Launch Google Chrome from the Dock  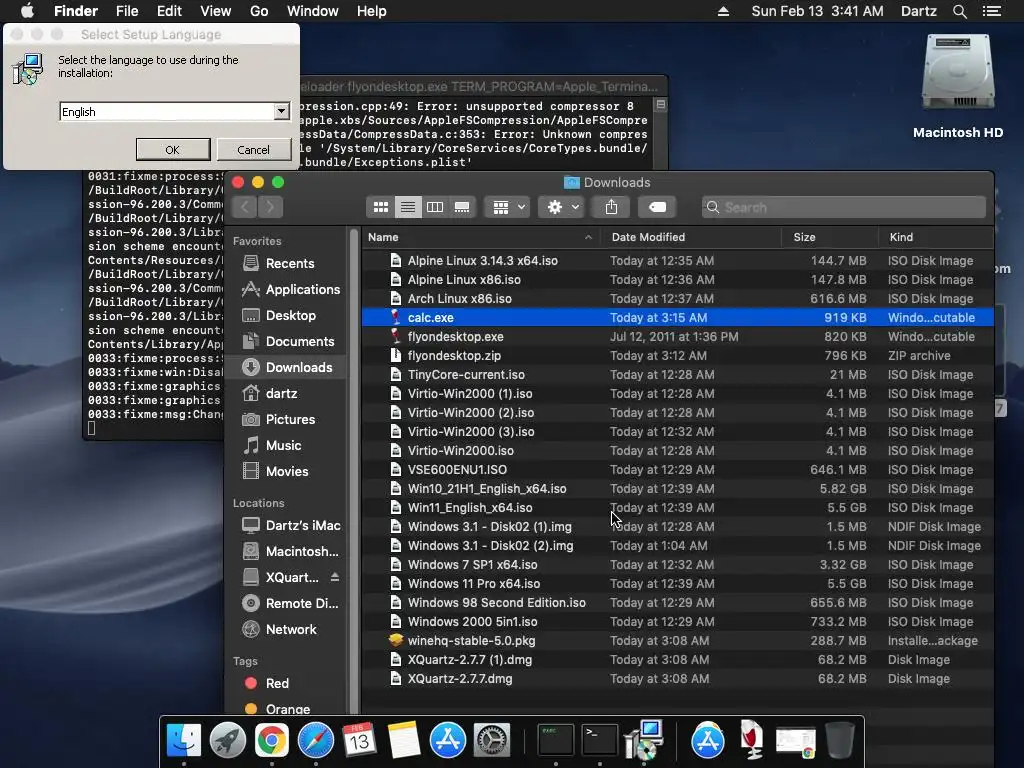pyautogui.click(x=272, y=741)
